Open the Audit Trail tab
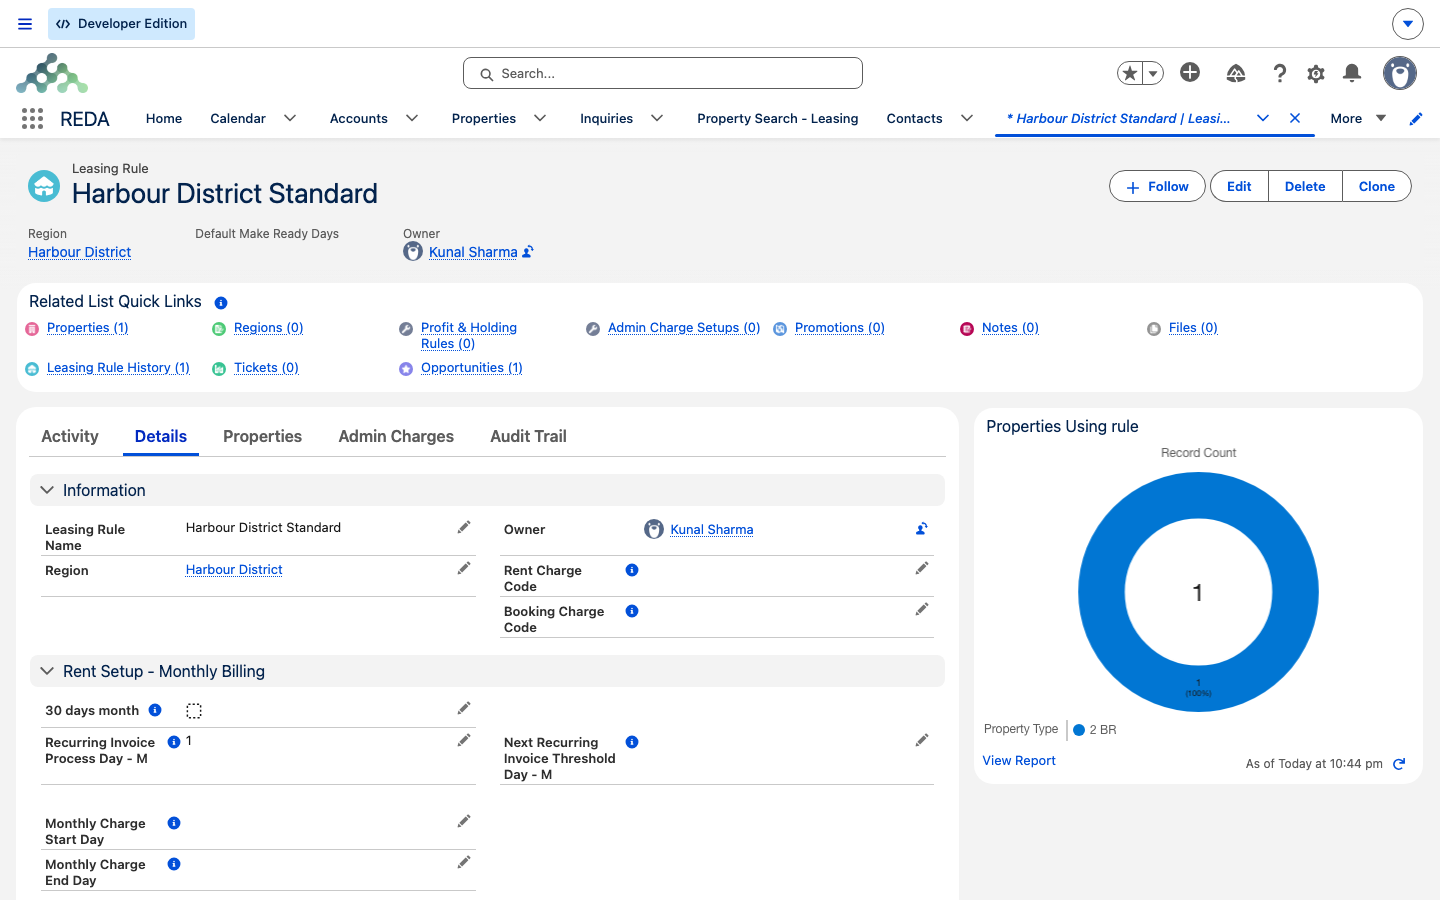 [528, 436]
